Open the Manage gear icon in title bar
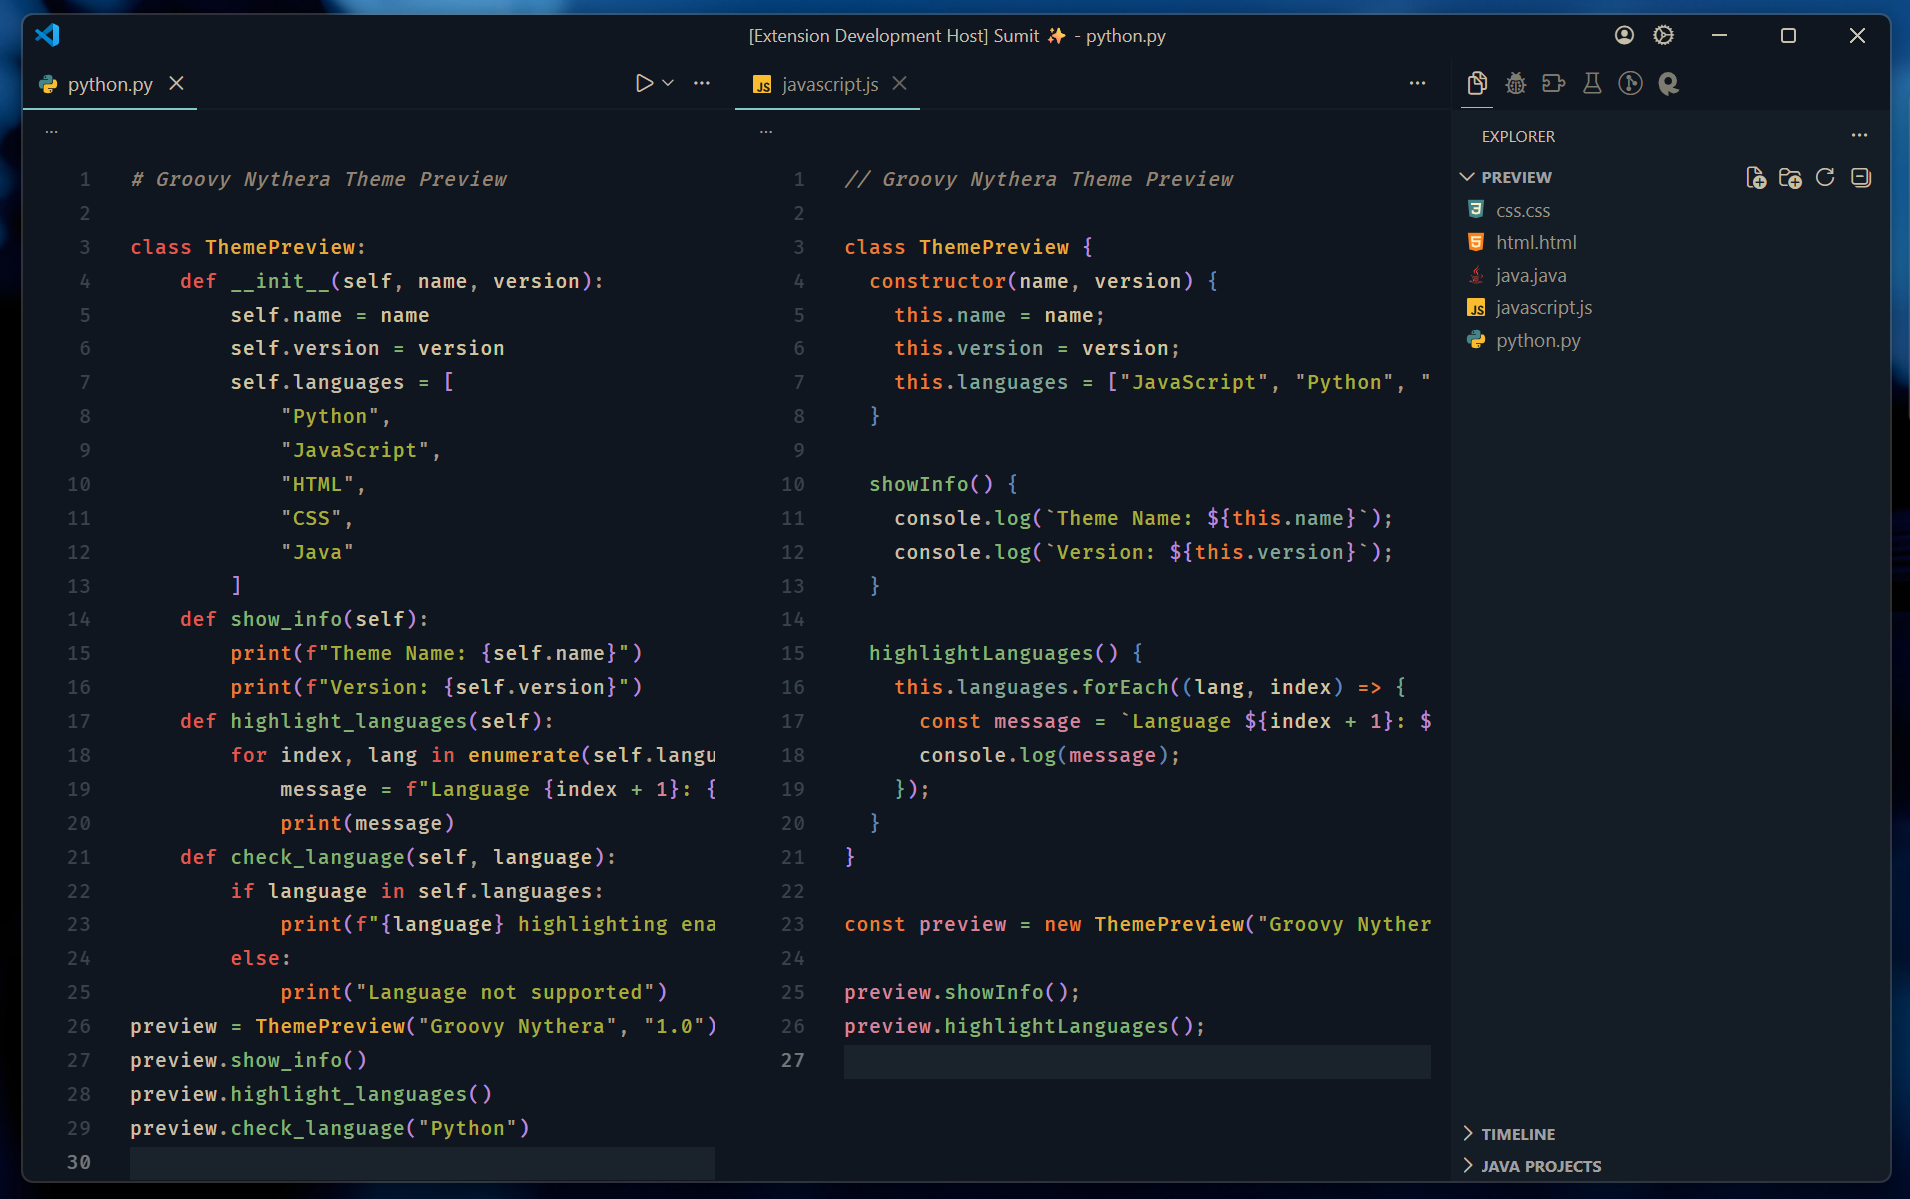 click(x=1663, y=36)
